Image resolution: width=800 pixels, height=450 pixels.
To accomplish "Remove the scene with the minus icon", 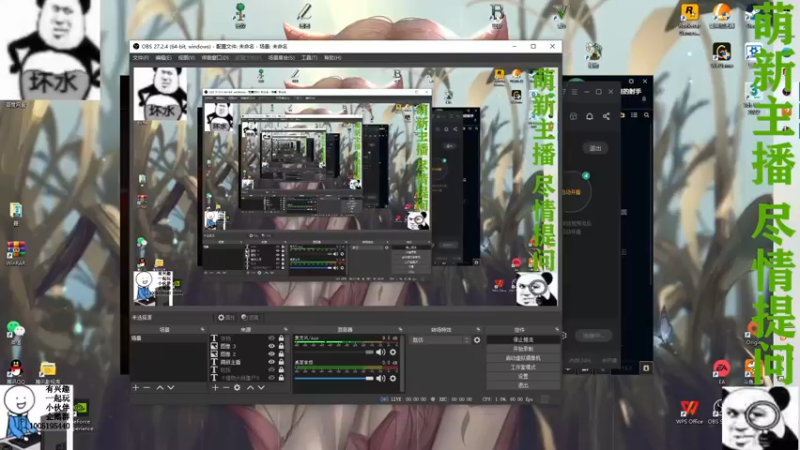I will click(146, 388).
